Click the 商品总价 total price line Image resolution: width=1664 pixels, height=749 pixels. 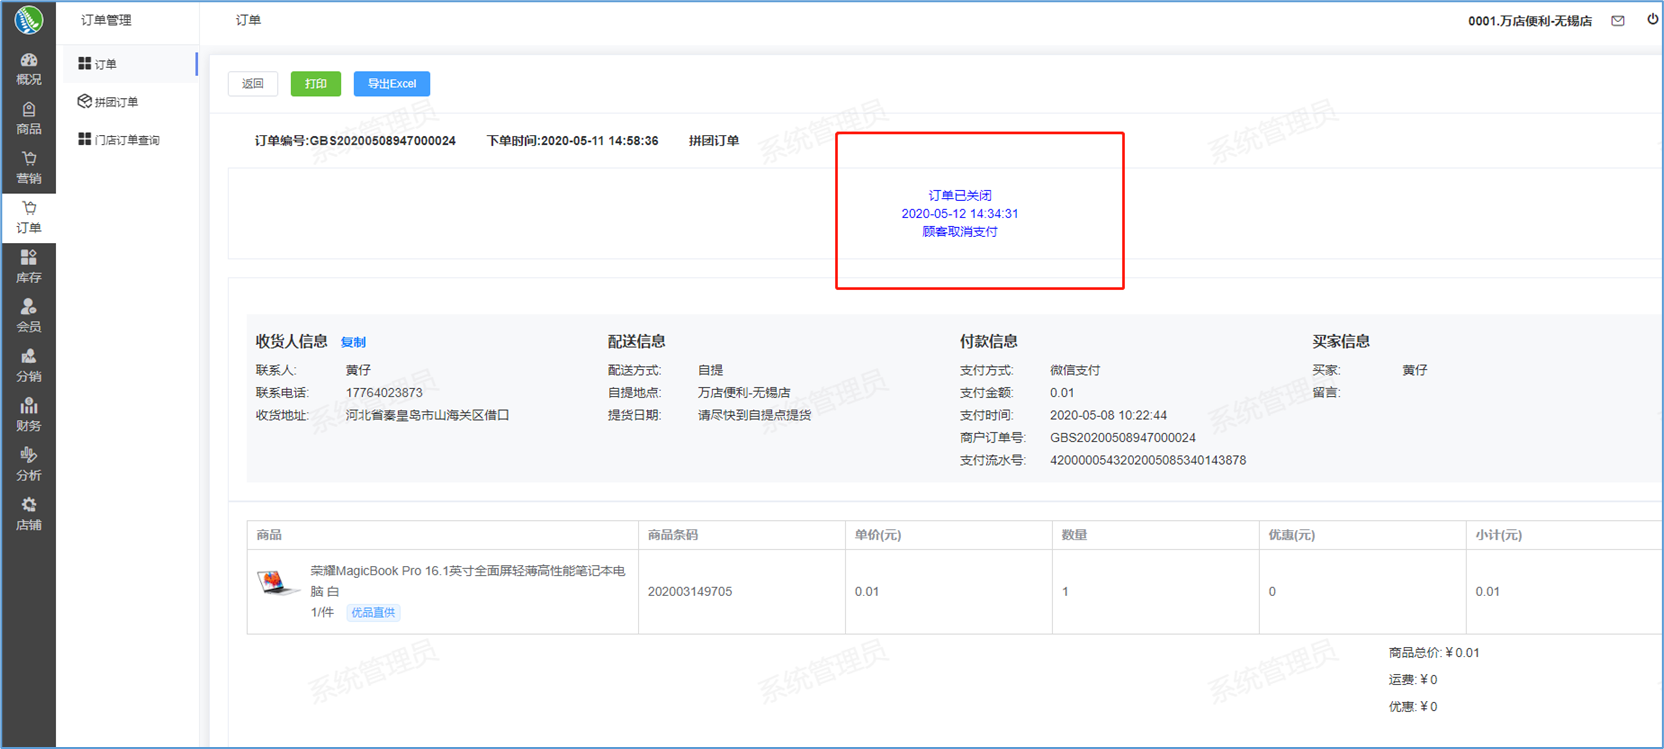[1434, 653]
